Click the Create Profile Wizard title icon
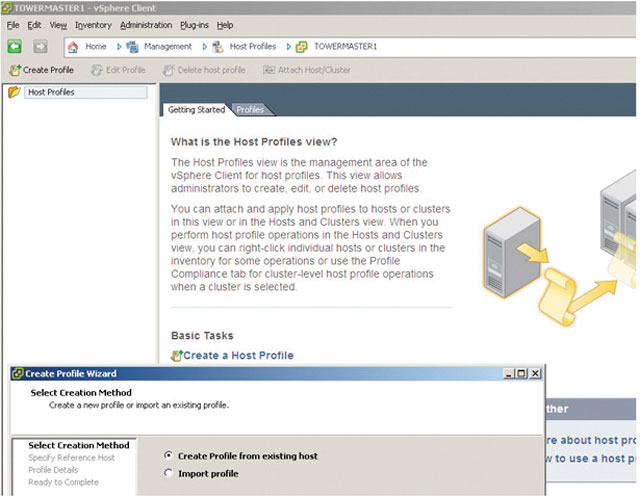 pyautogui.click(x=18, y=374)
